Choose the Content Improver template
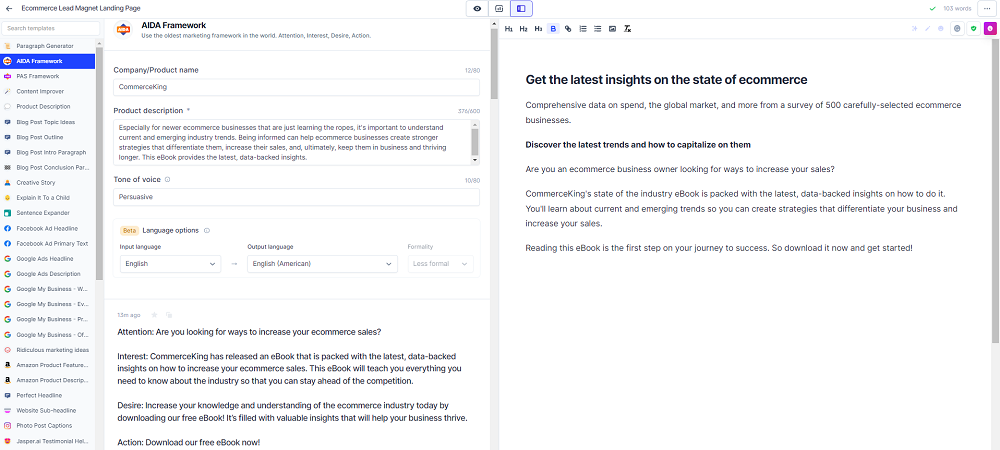1000x450 pixels. pyautogui.click(x=48, y=91)
